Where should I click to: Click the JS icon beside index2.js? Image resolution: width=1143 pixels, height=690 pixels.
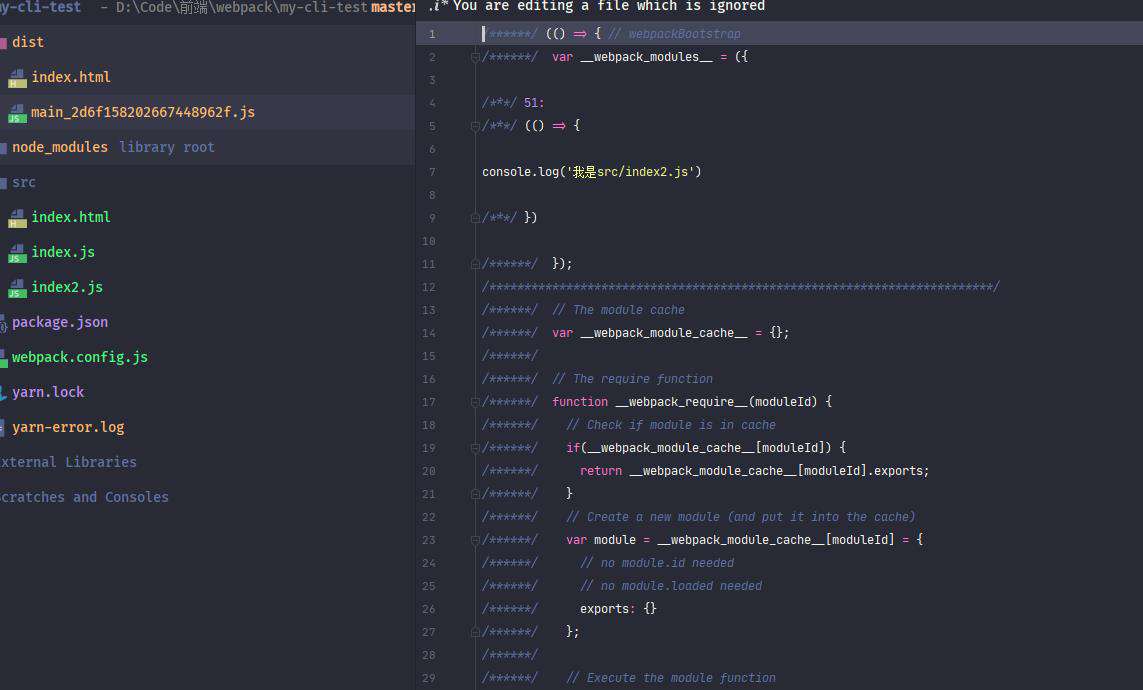click(x=17, y=288)
